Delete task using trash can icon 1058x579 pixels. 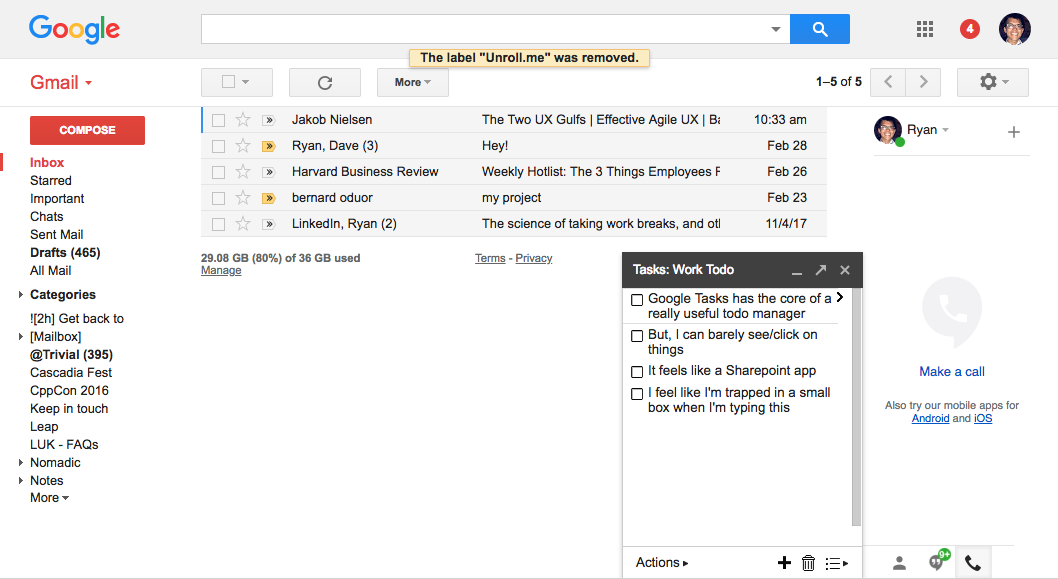tap(809, 563)
